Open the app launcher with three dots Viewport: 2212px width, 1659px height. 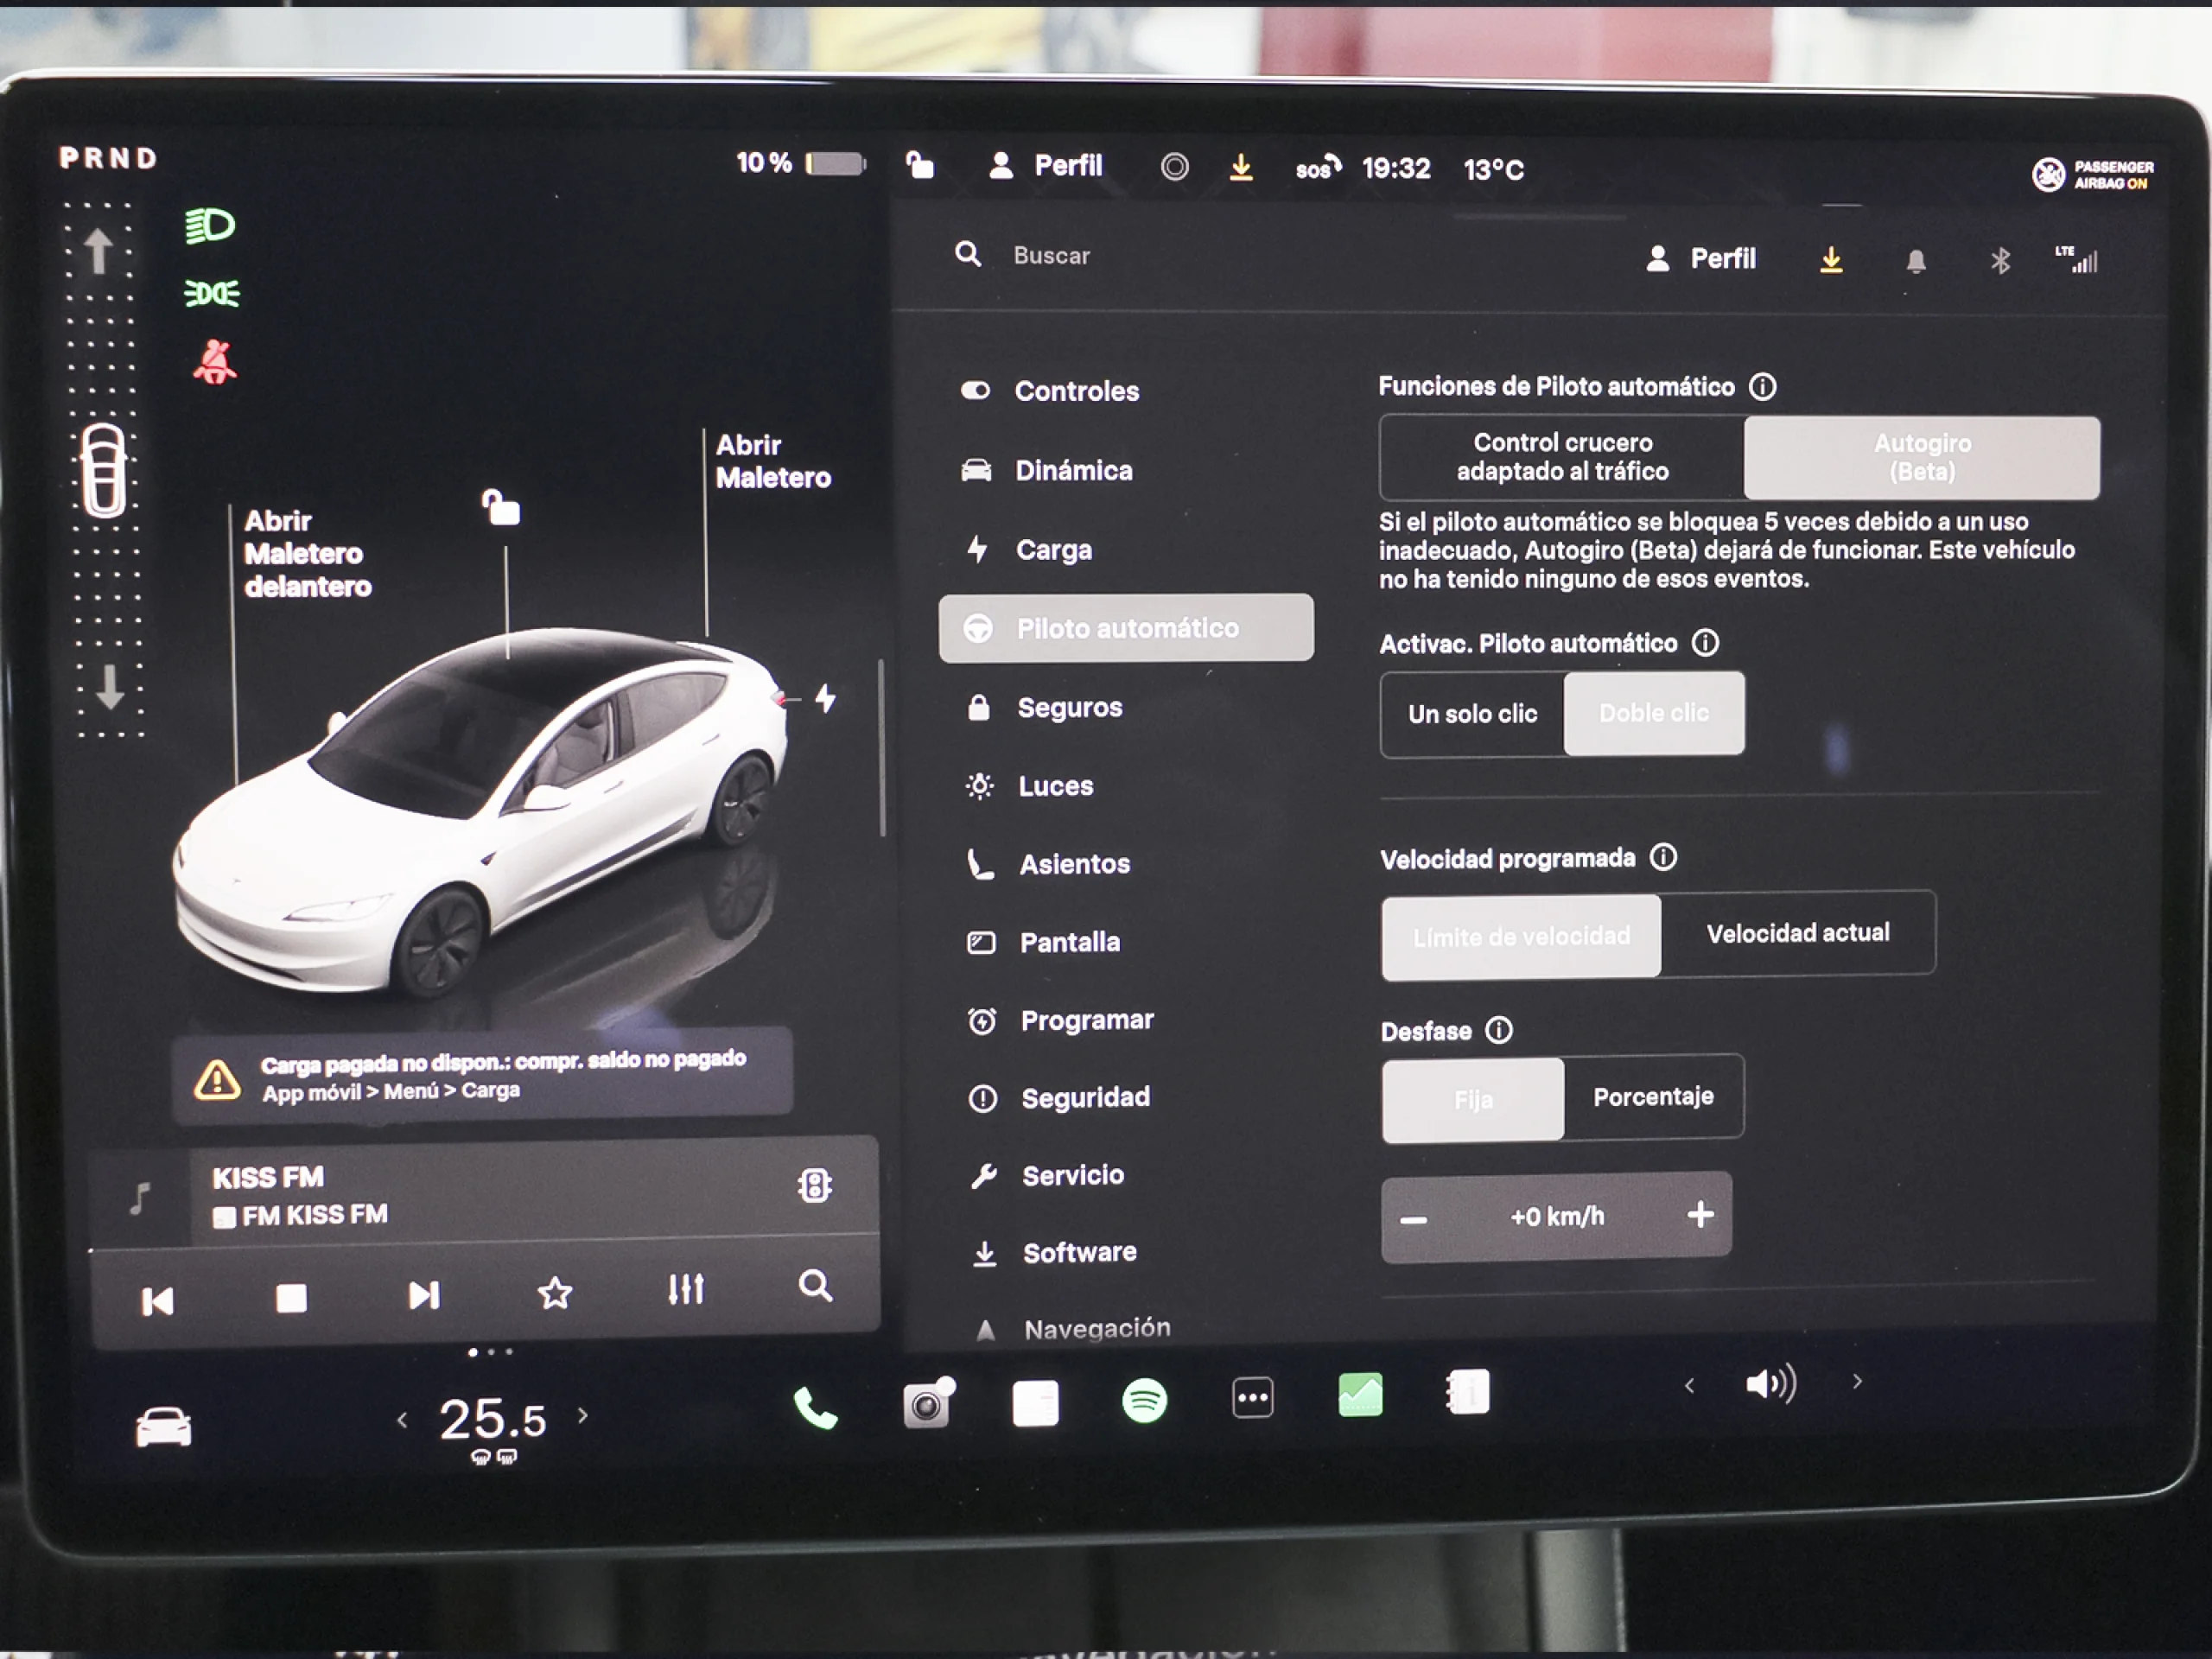(1252, 1398)
